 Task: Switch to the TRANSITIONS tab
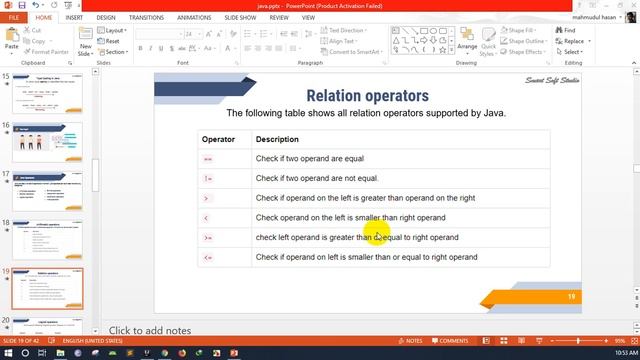pyautogui.click(x=146, y=18)
